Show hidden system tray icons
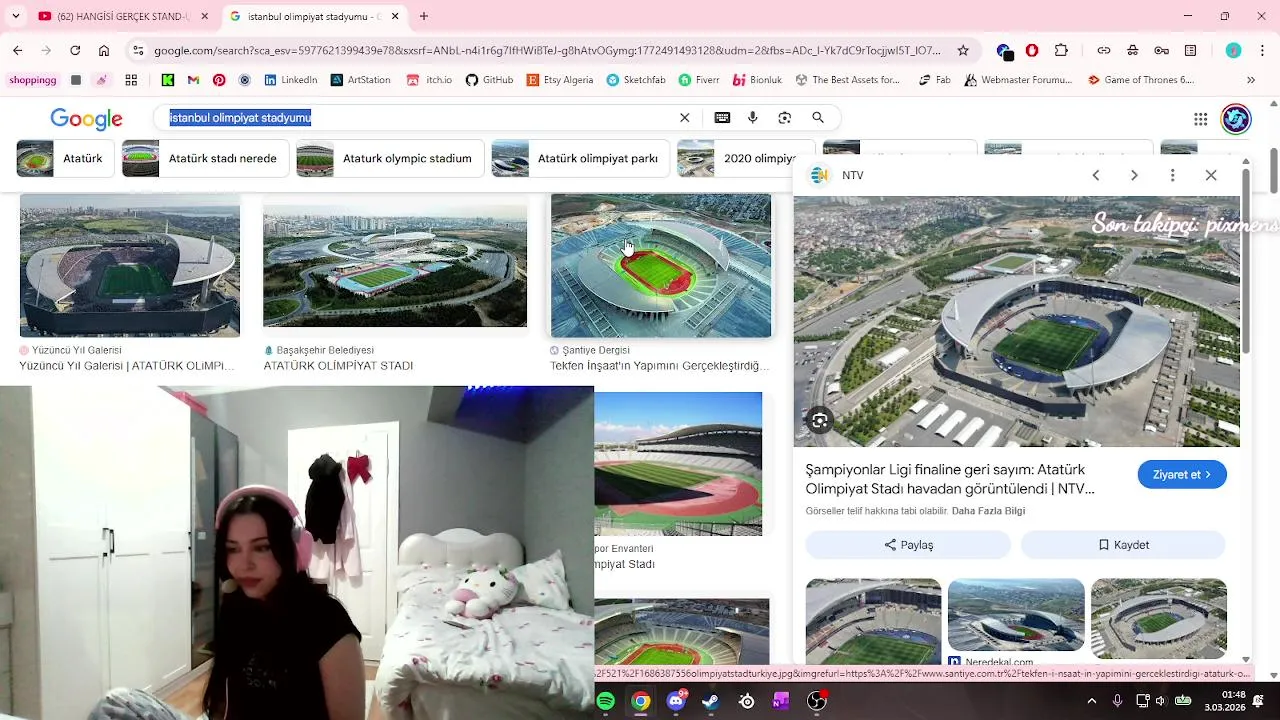The height and width of the screenshot is (720, 1280). 1092,701
